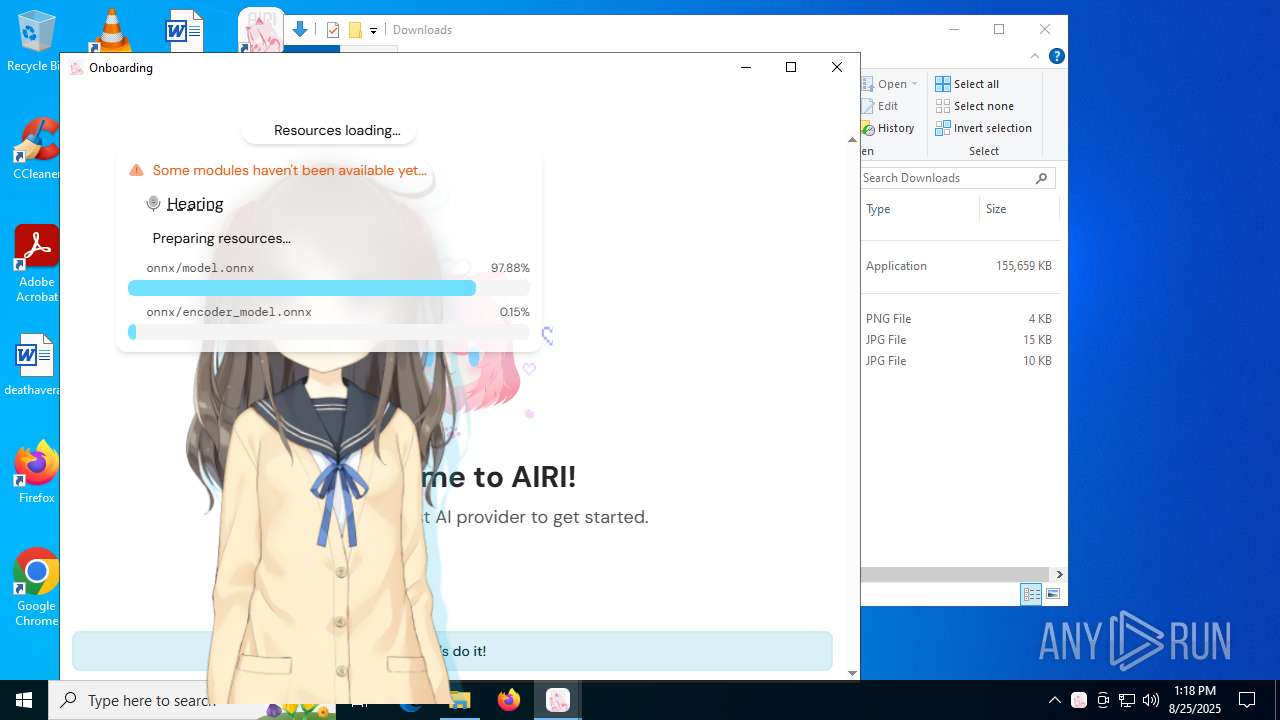Select the JPG File row of 10 KB

coord(960,361)
